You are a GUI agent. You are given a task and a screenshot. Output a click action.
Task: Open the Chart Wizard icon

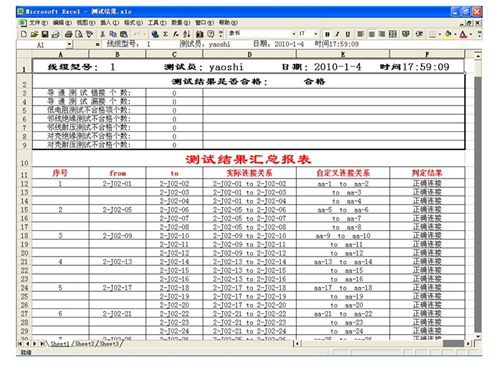(200, 34)
